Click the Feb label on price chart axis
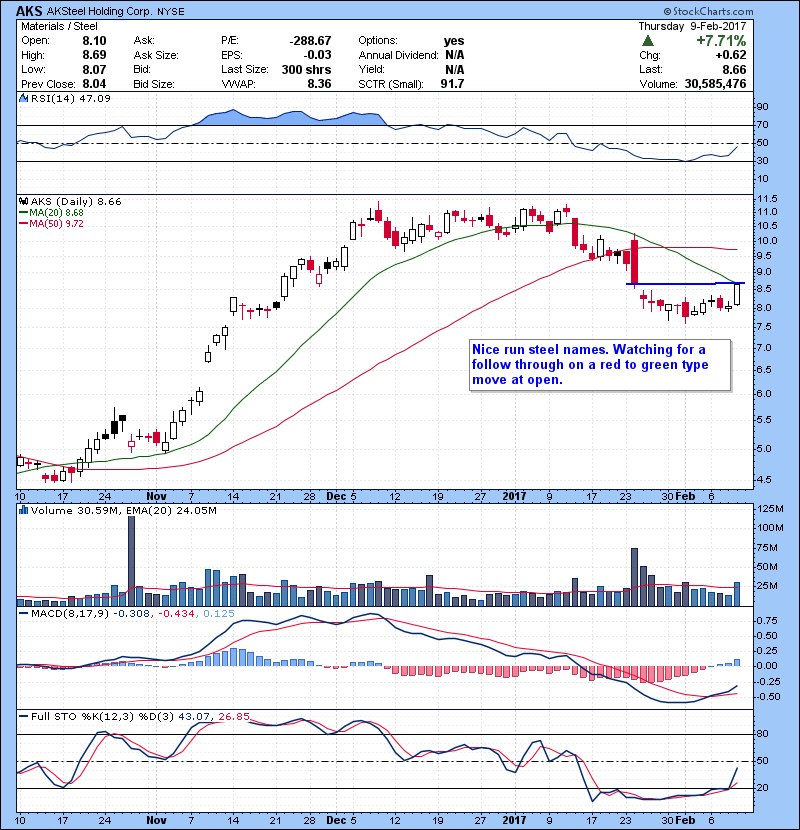800x830 pixels. pos(685,496)
